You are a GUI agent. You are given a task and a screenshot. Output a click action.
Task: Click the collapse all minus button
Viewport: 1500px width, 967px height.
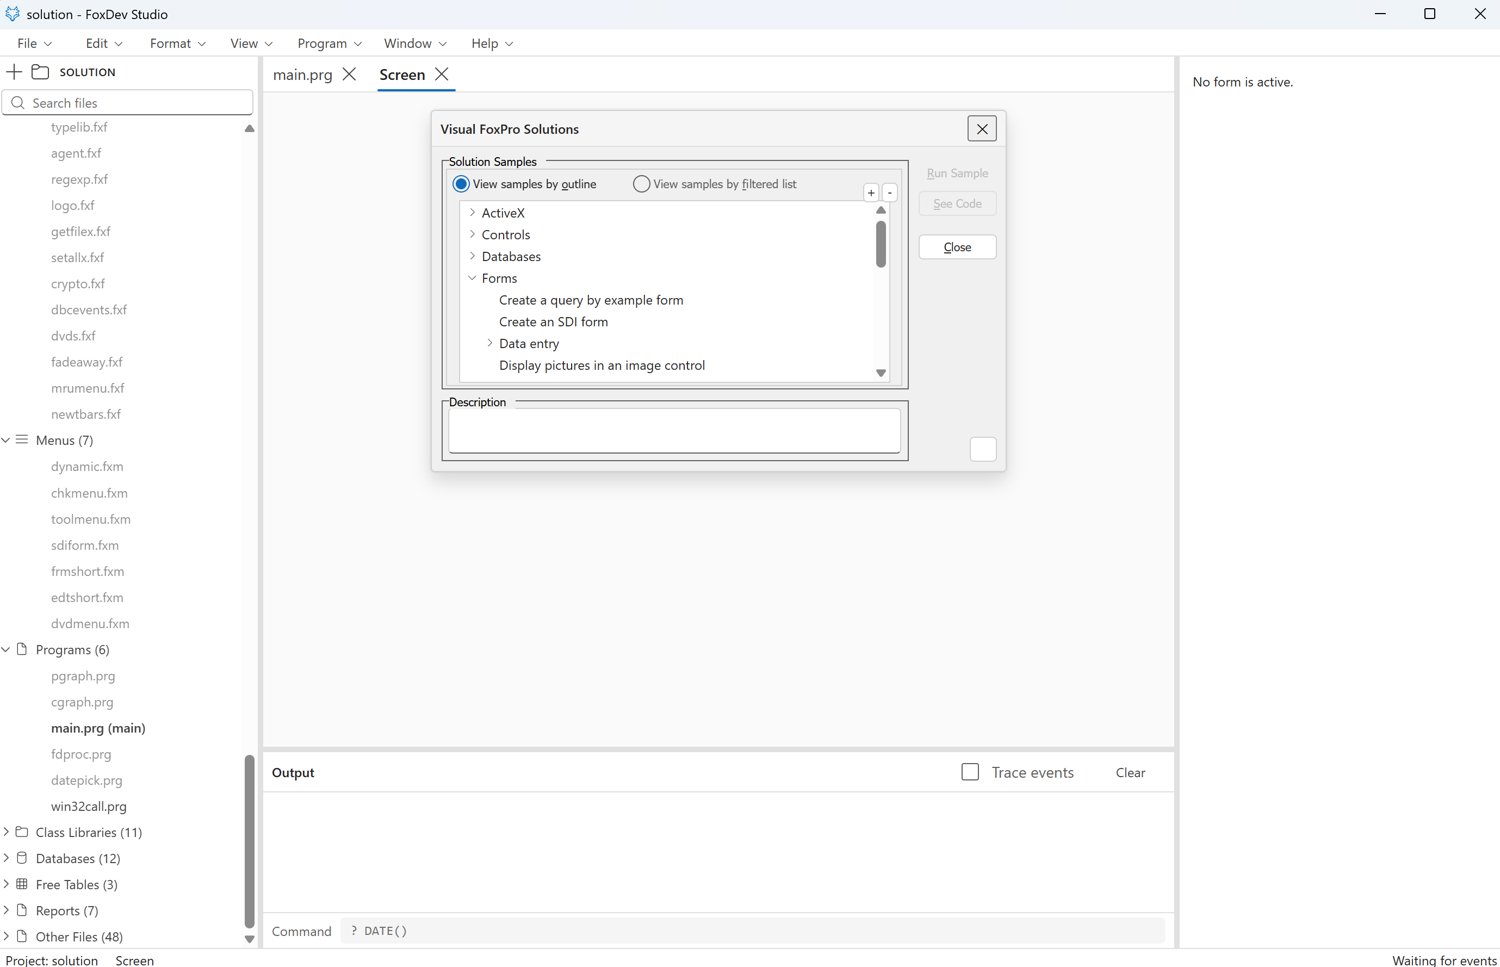click(890, 193)
